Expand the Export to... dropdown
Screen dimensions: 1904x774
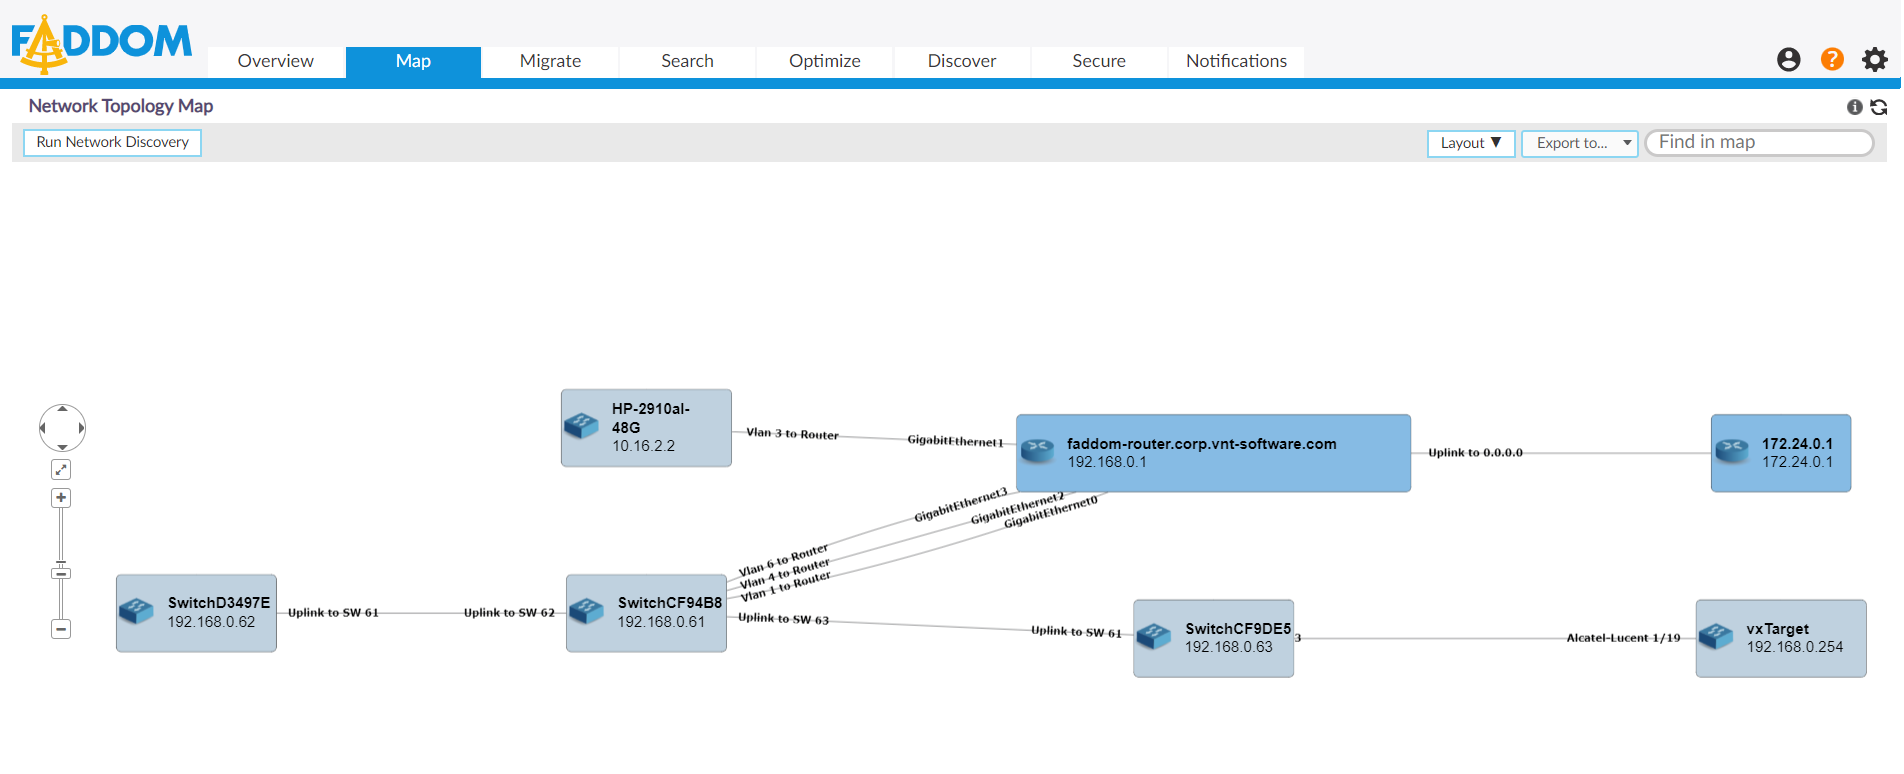[1579, 143]
